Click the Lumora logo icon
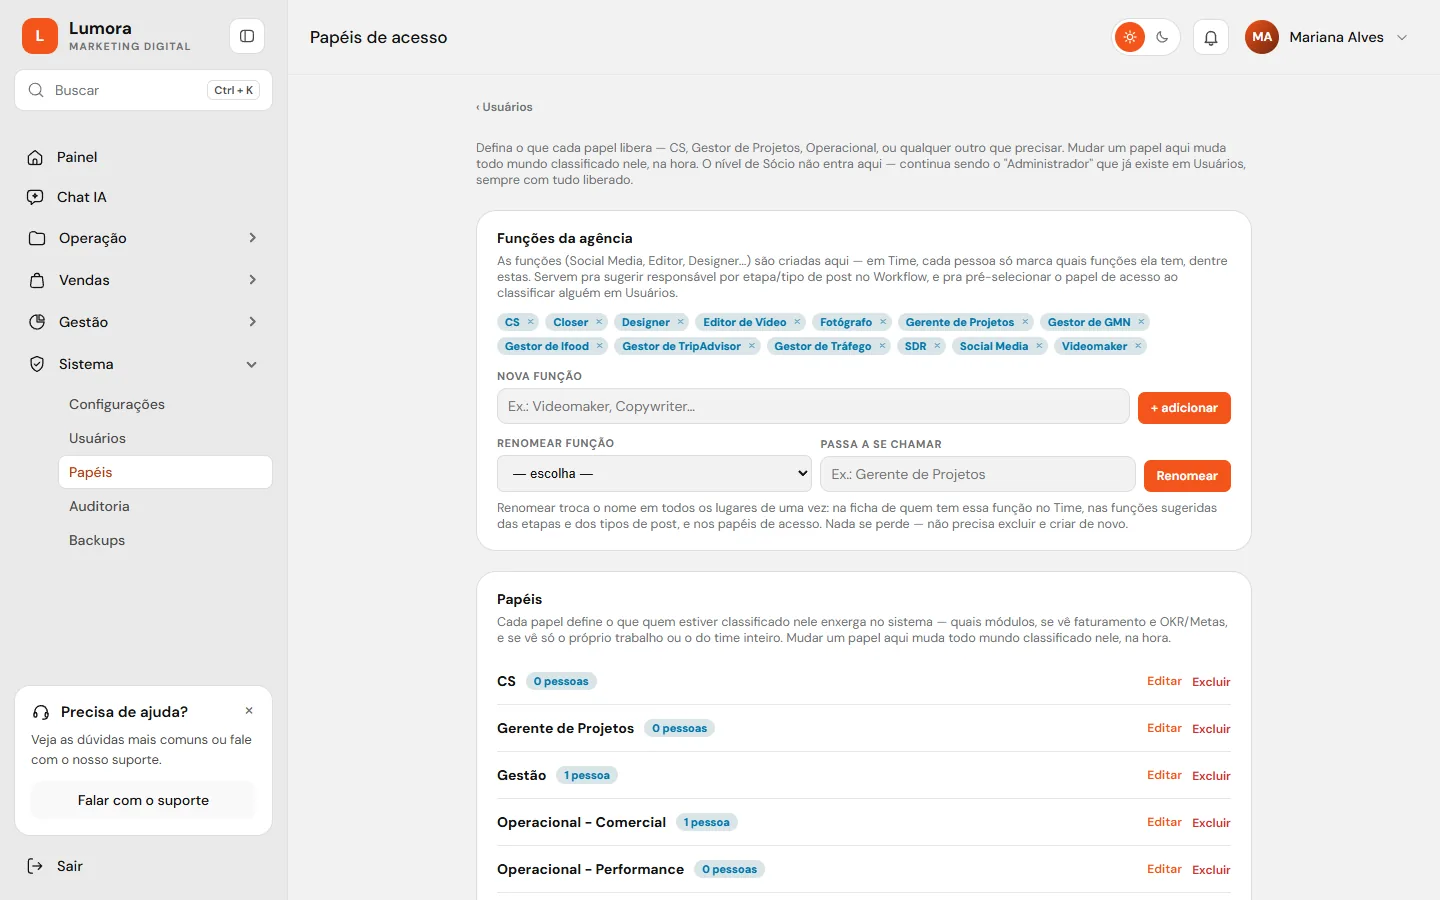This screenshot has width=1440, height=900. (x=40, y=36)
